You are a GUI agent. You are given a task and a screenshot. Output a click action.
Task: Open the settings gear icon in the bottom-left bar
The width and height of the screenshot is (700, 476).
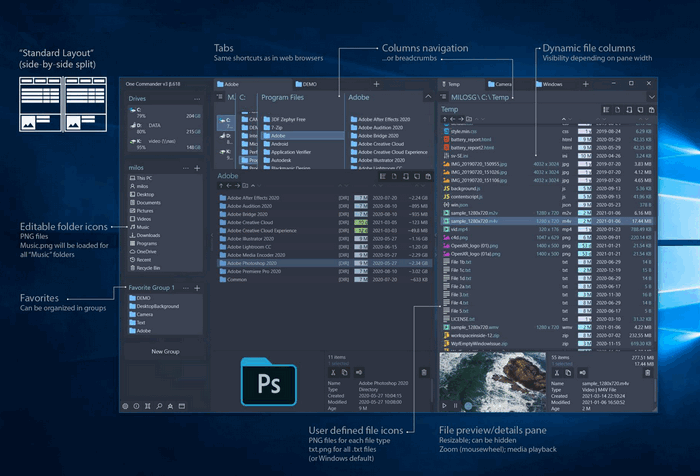125,406
